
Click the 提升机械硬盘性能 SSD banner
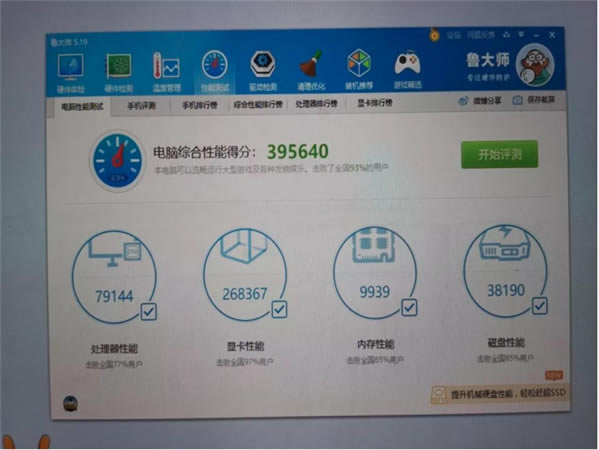500,394
